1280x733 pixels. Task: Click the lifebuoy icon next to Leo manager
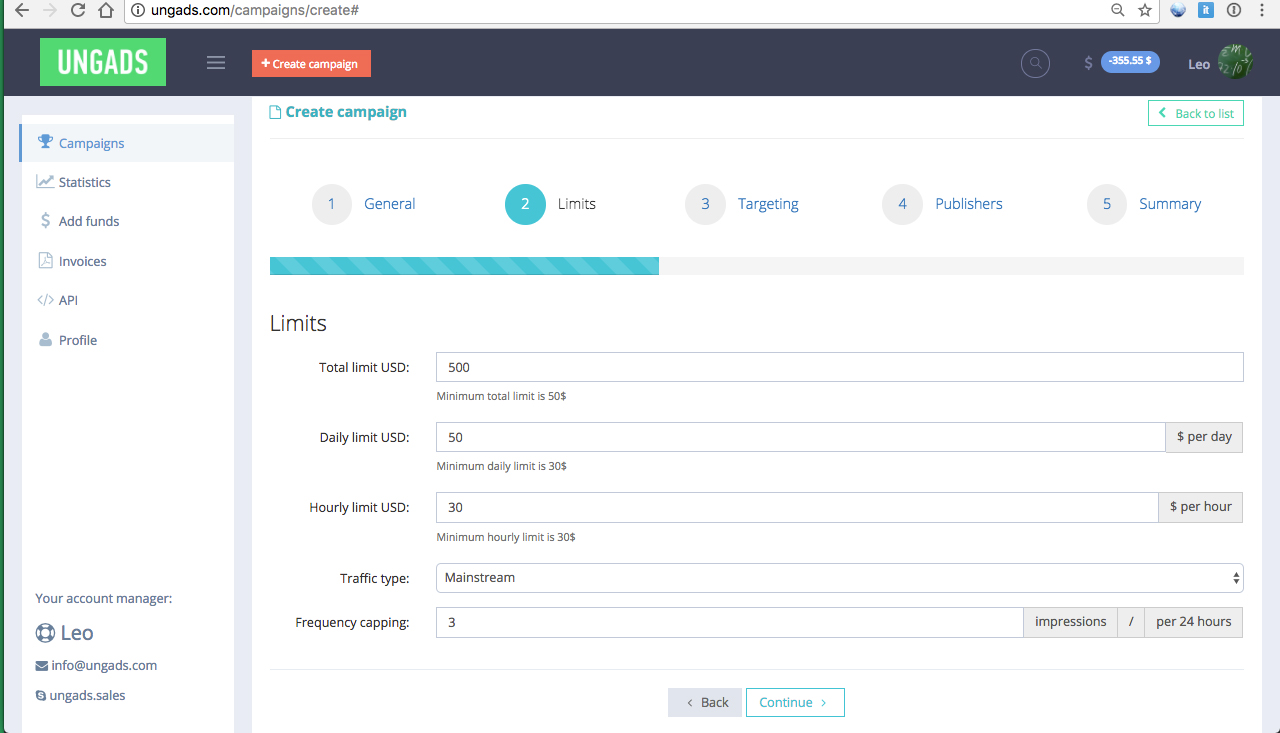point(45,633)
